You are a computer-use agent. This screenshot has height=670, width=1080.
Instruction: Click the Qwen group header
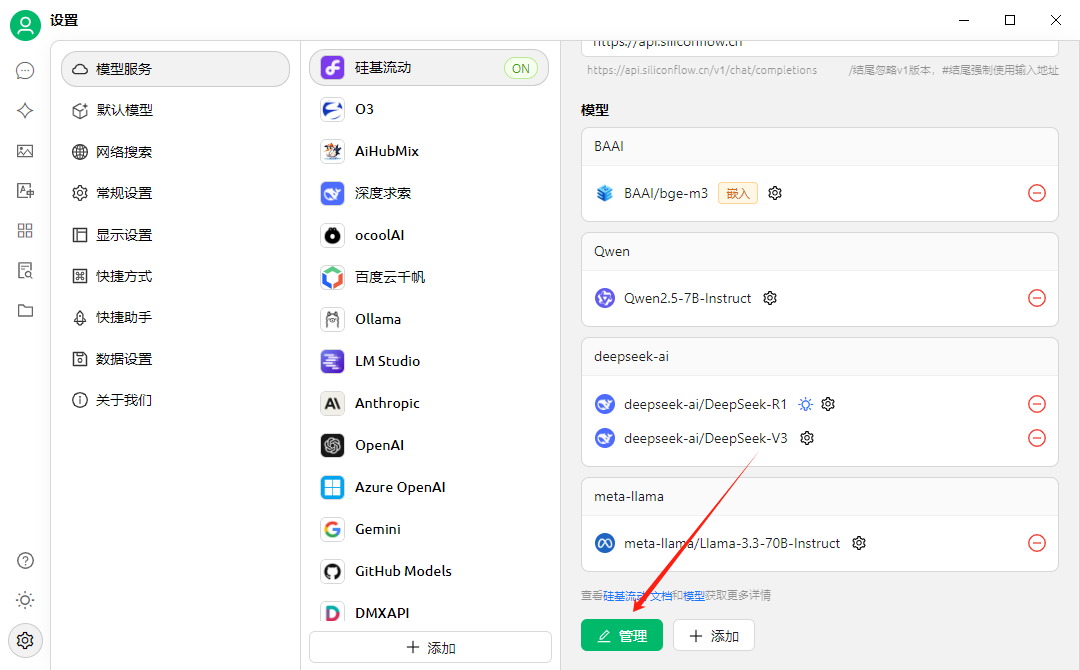click(x=820, y=251)
